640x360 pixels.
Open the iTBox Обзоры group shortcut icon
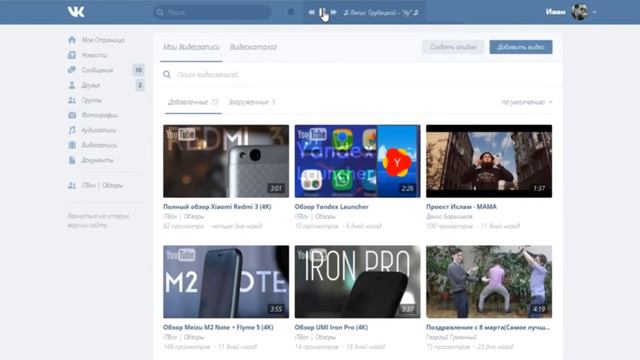(72, 185)
